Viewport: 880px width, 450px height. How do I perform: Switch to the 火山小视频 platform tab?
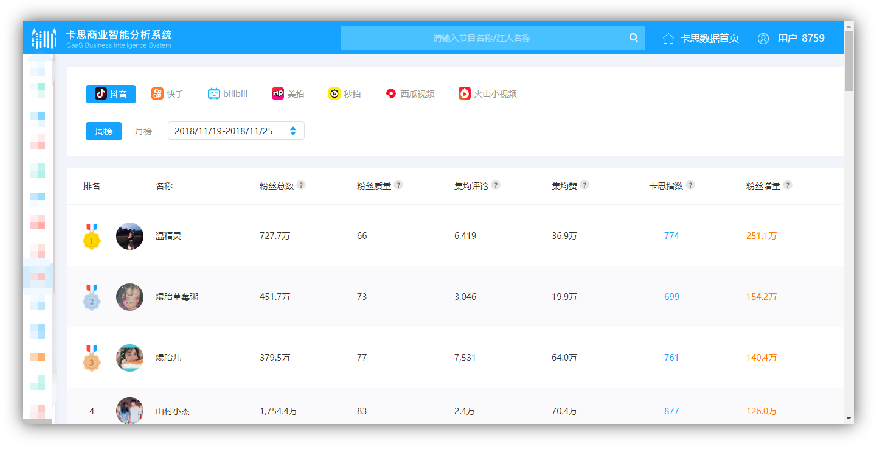pyautogui.click(x=487, y=94)
